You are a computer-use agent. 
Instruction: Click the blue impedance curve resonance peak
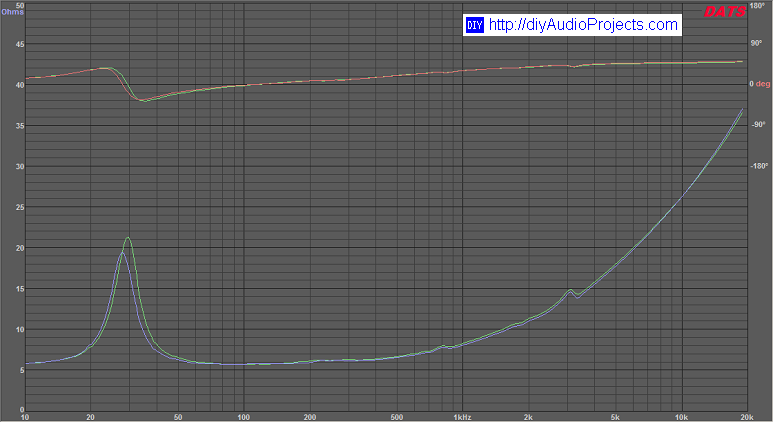(122, 253)
